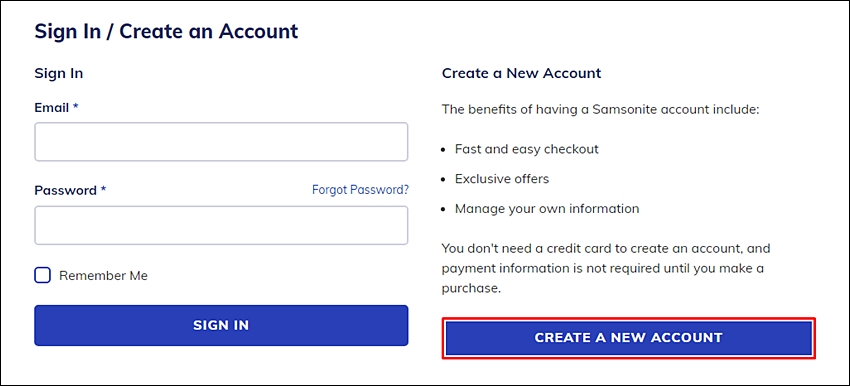Click the asterisk beside the Password label
The width and height of the screenshot is (850, 386).
(x=104, y=190)
